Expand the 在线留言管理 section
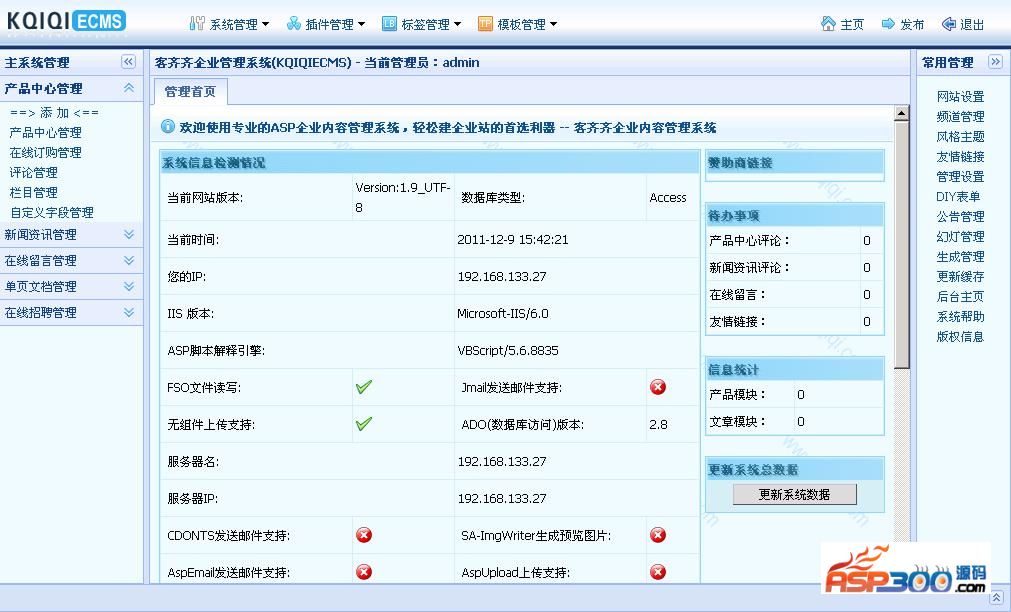 (x=129, y=260)
